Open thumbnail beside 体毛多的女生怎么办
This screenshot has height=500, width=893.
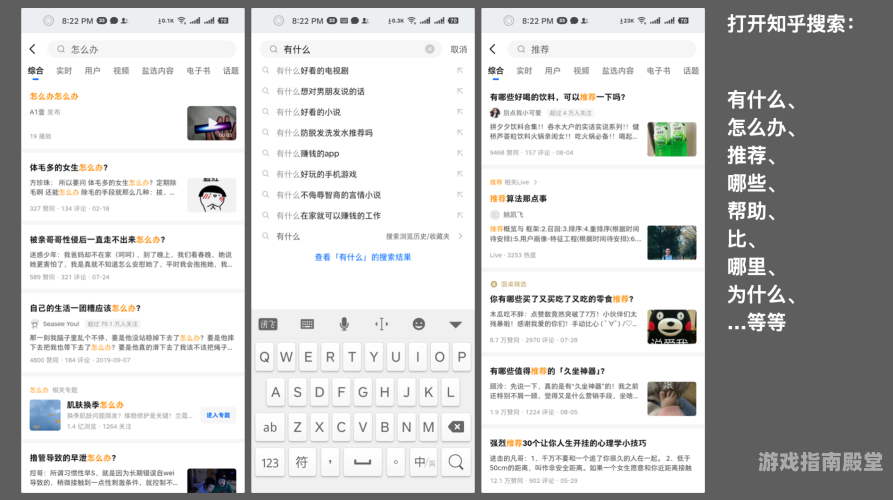click(211, 195)
